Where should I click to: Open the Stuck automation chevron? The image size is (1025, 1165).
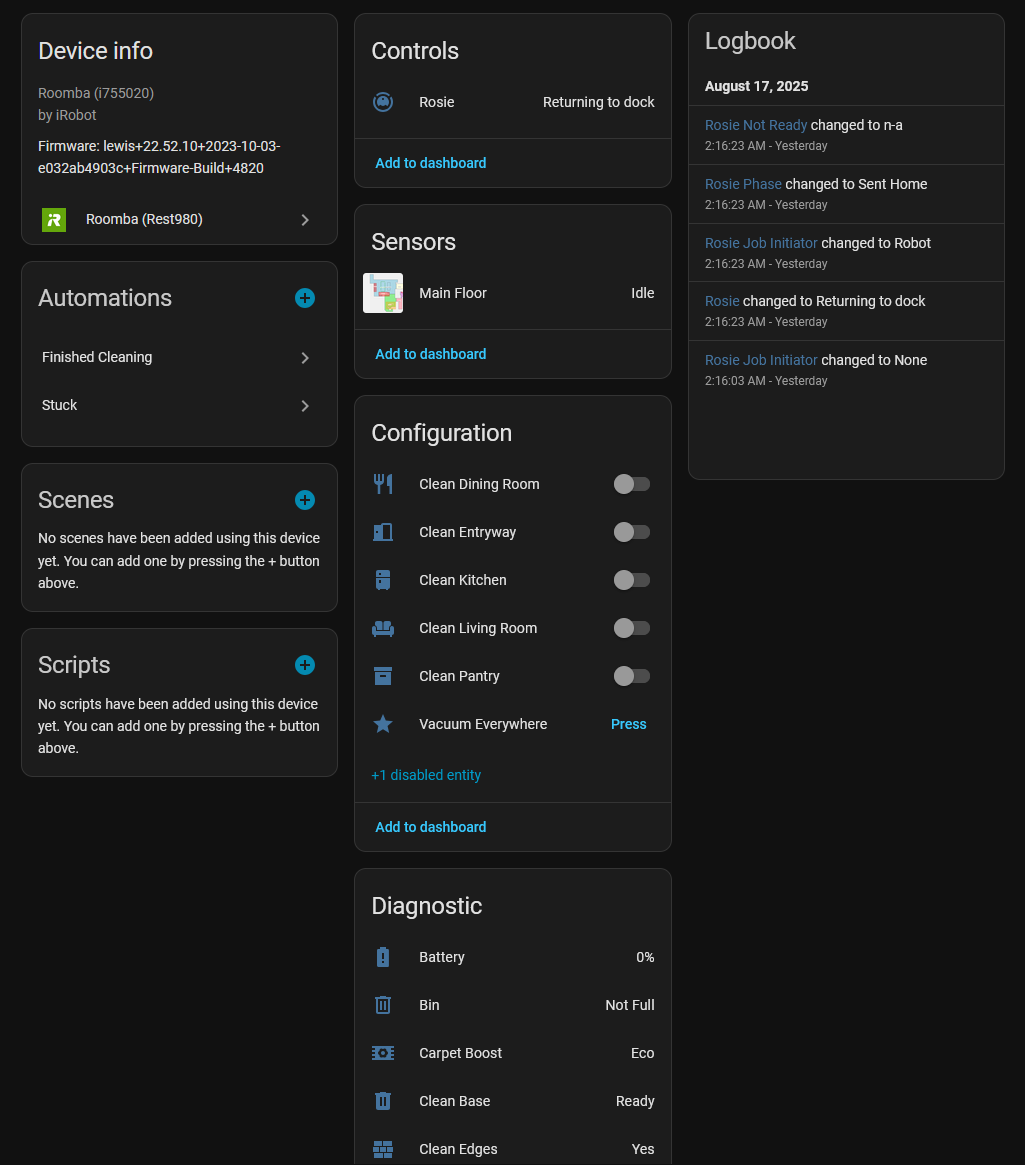click(305, 406)
